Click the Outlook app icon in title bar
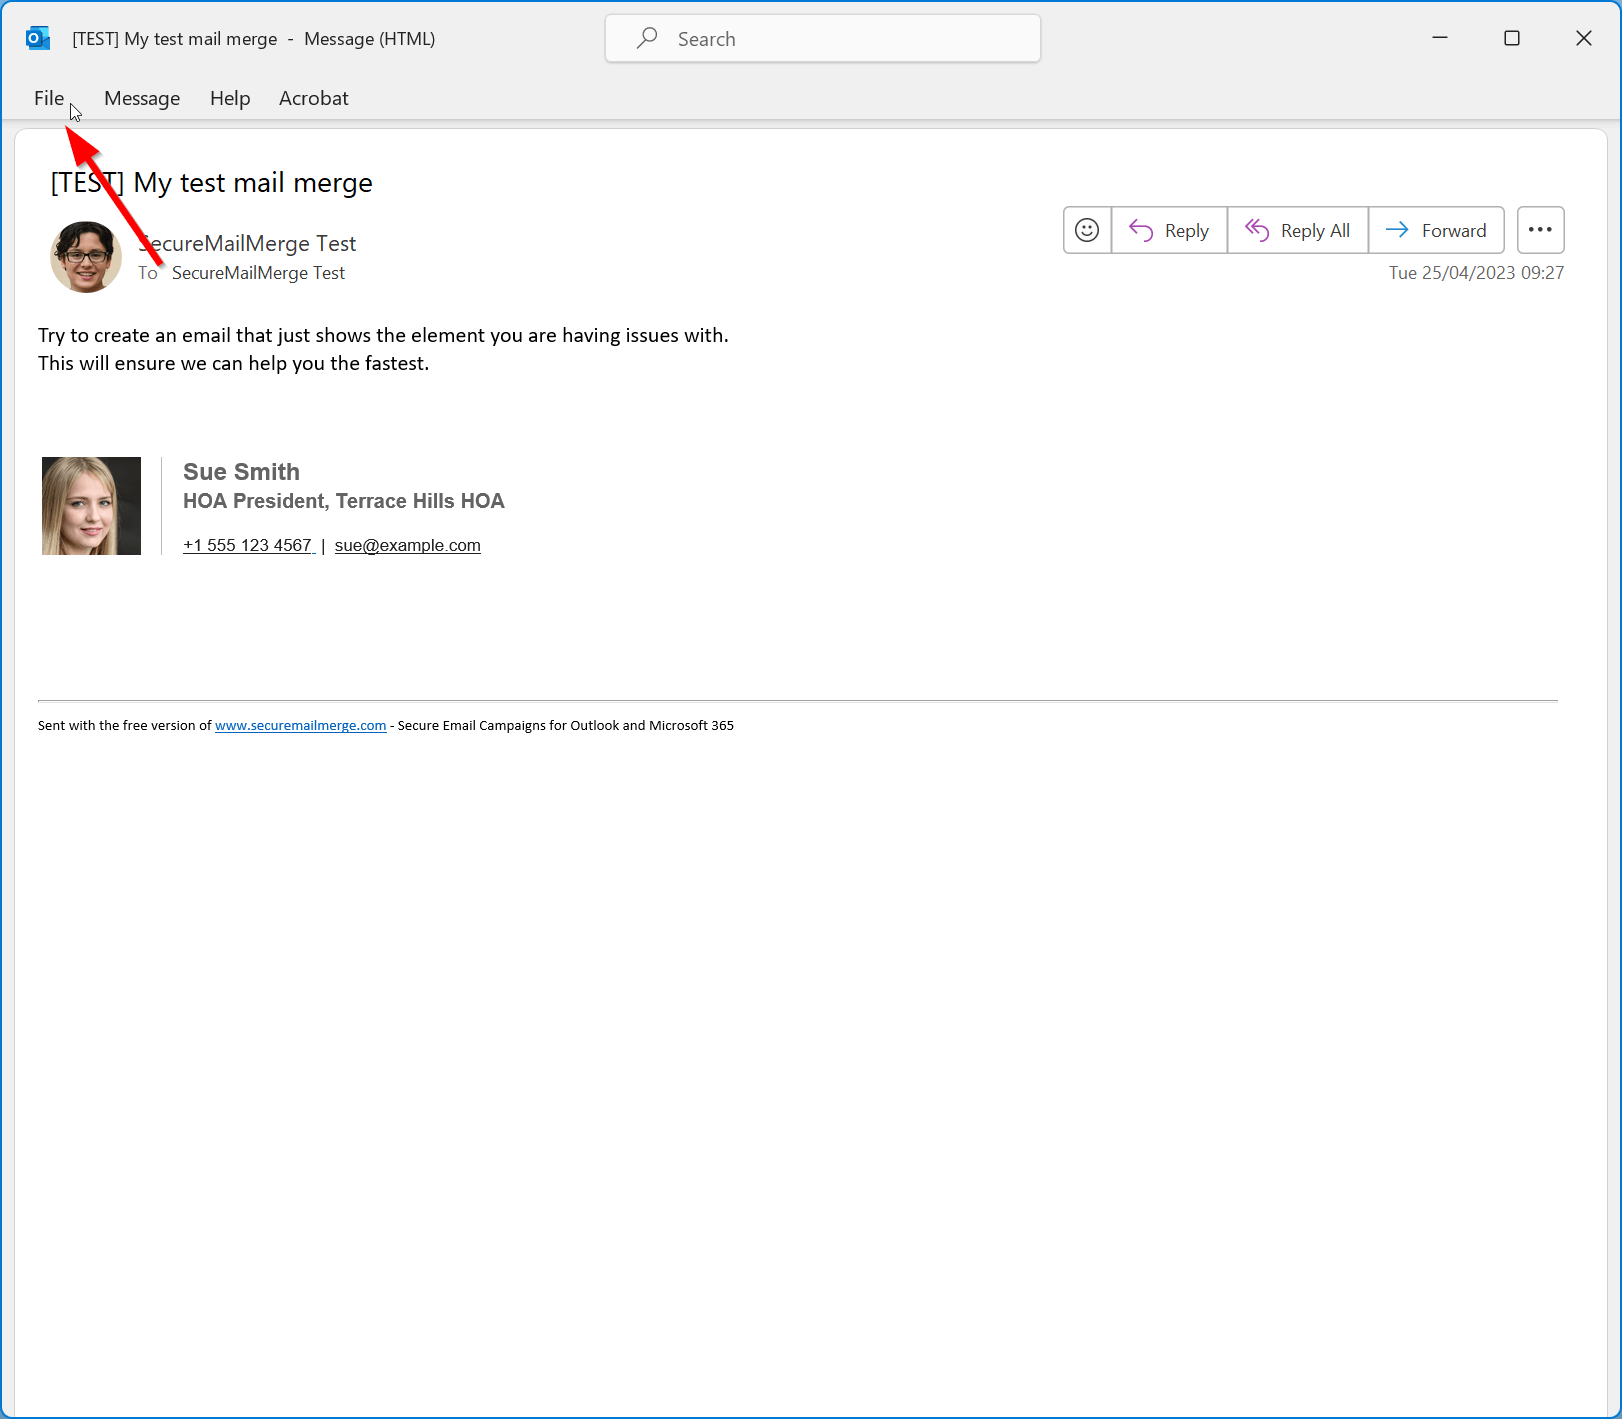Viewport: 1622px width, 1419px height. pyautogui.click(x=38, y=38)
